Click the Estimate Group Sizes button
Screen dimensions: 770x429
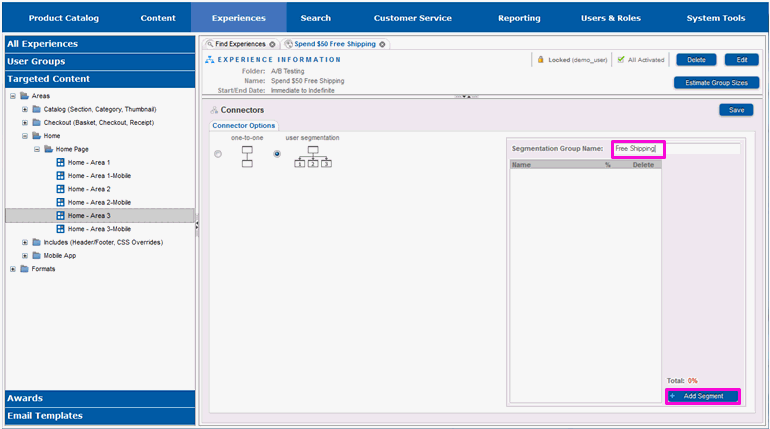(x=716, y=83)
